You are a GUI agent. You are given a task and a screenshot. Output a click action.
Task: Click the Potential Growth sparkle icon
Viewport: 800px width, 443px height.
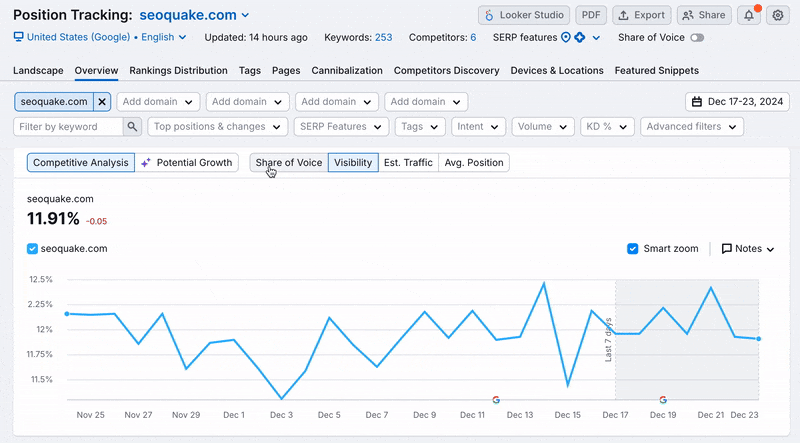click(146, 162)
